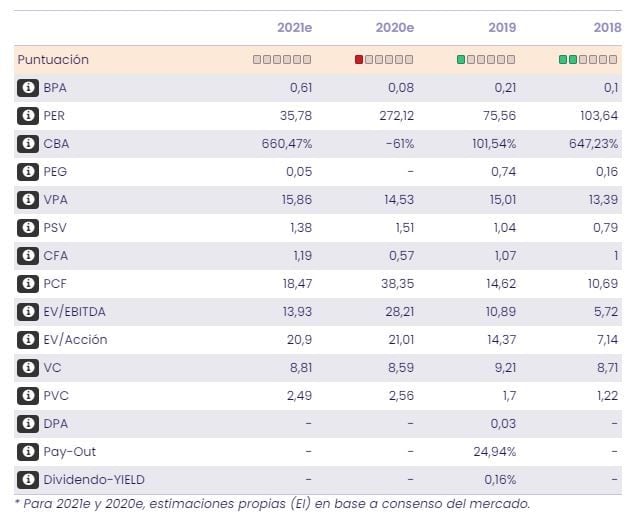Show info for the VPA metric

[26, 200]
